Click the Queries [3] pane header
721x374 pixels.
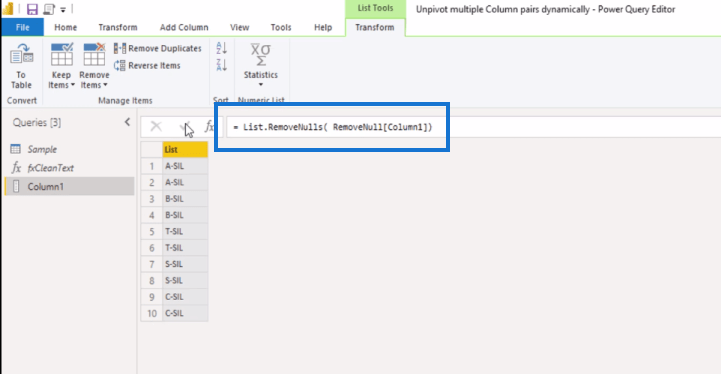[37, 122]
